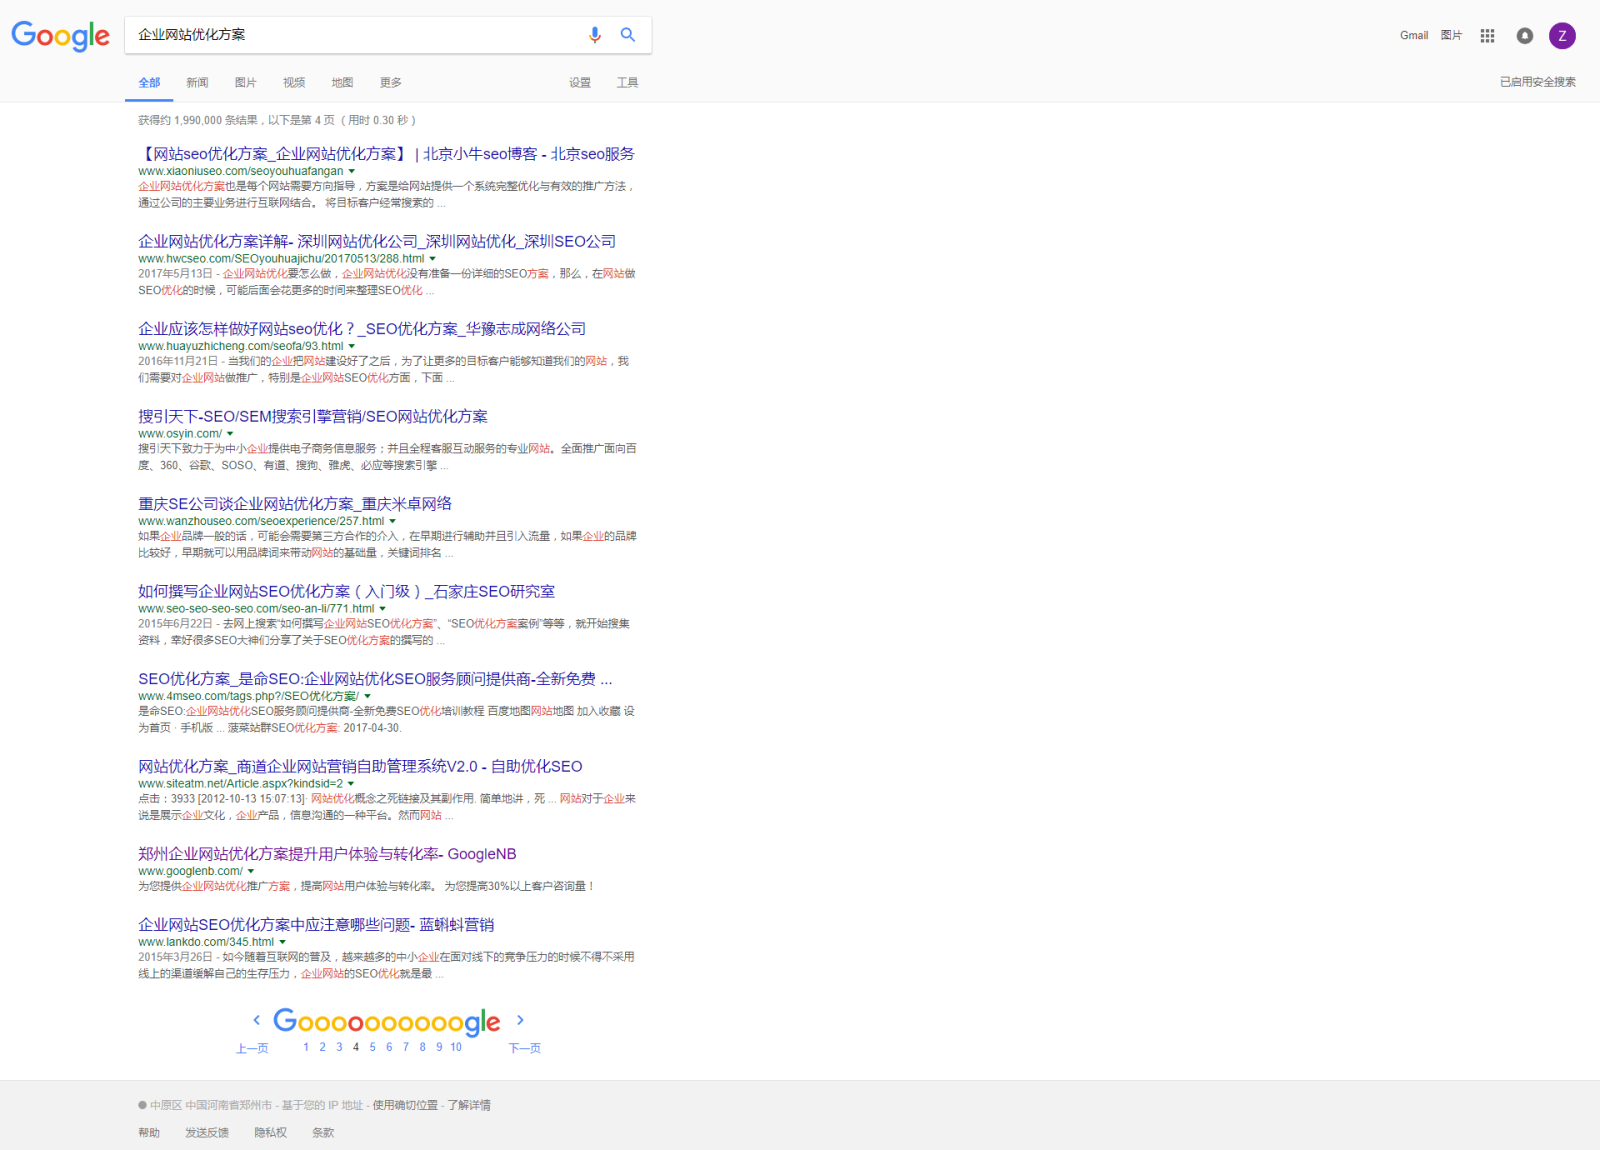Open result 企业网站SEO优化方案中应注意哪些问题
This screenshot has width=1600, height=1150.
coord(316,925)
